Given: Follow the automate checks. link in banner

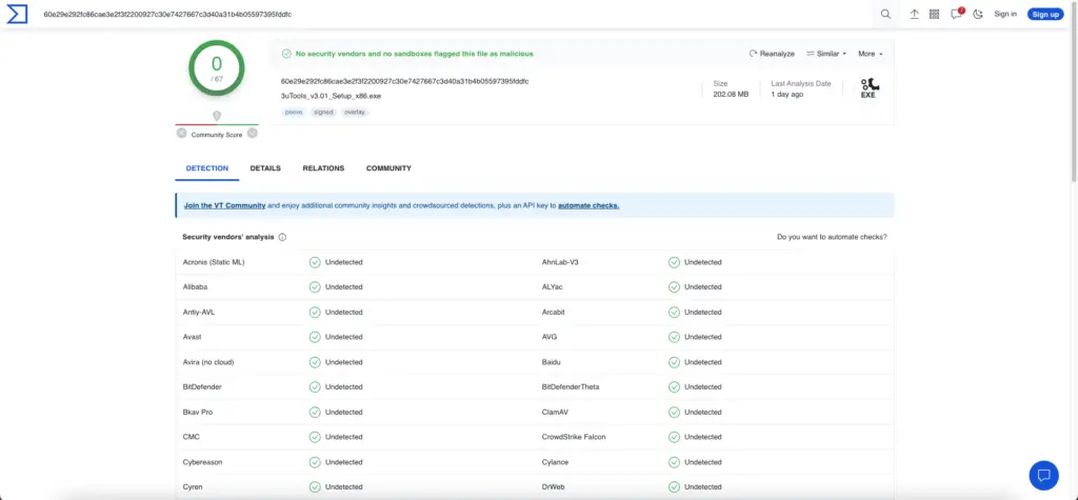Looking at the screenshot, I should [588, 206].
